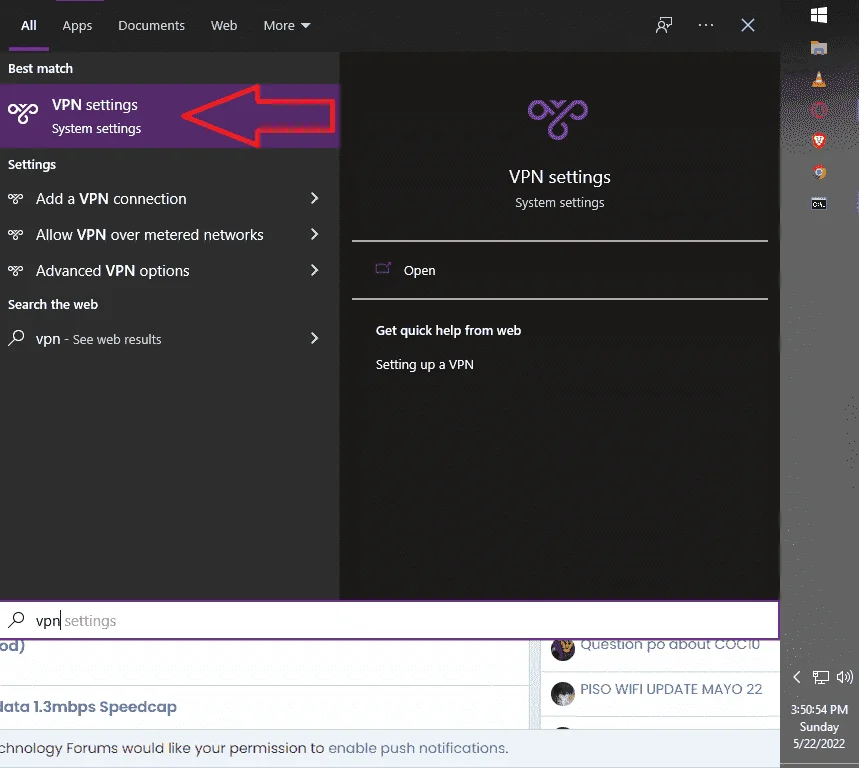Screen dimensions: 859x768
Task: Click the feedback icon in search header
Action: click(663, 25)
